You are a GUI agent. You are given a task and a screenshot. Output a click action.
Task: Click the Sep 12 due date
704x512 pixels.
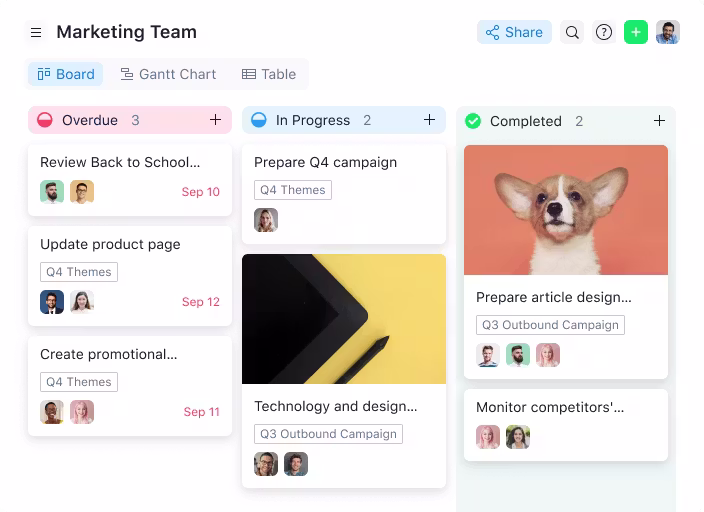201,302
